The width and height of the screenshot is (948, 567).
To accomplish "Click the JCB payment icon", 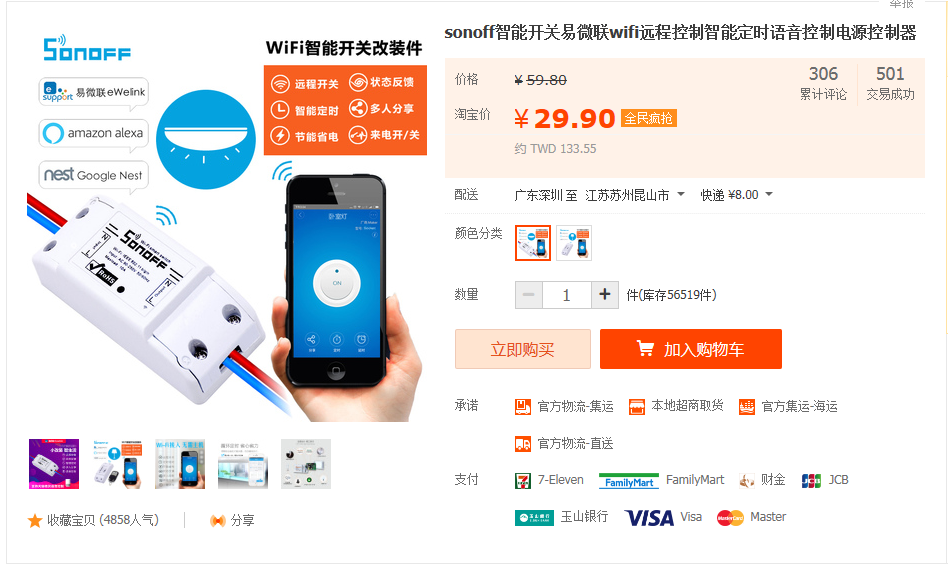I will (811, 481).
